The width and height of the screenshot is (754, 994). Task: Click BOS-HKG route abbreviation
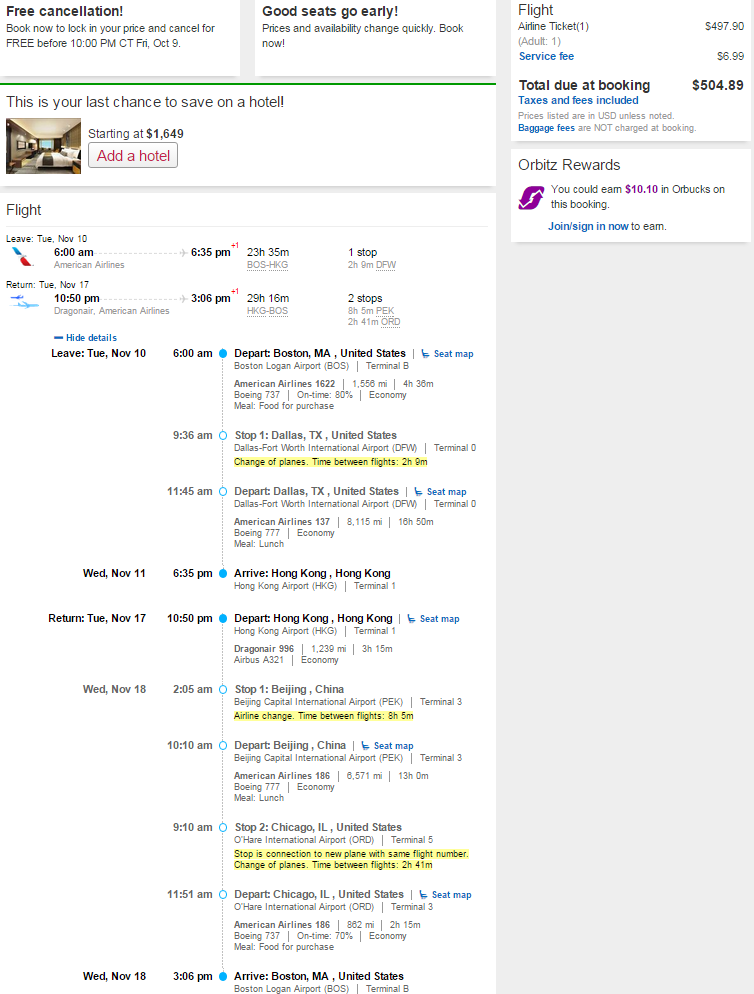pyautogui.click(x=267, y=265)
